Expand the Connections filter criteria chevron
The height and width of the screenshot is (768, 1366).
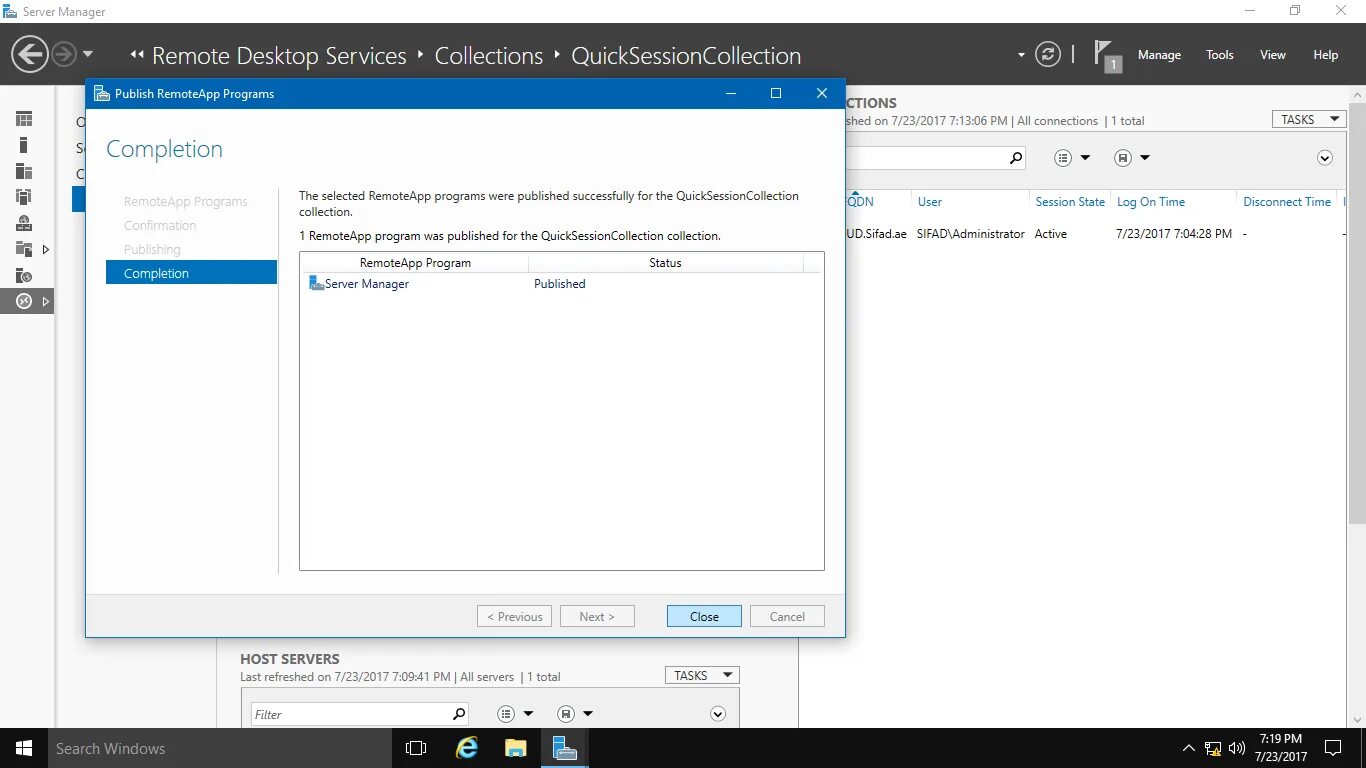tap(1325, 158)
